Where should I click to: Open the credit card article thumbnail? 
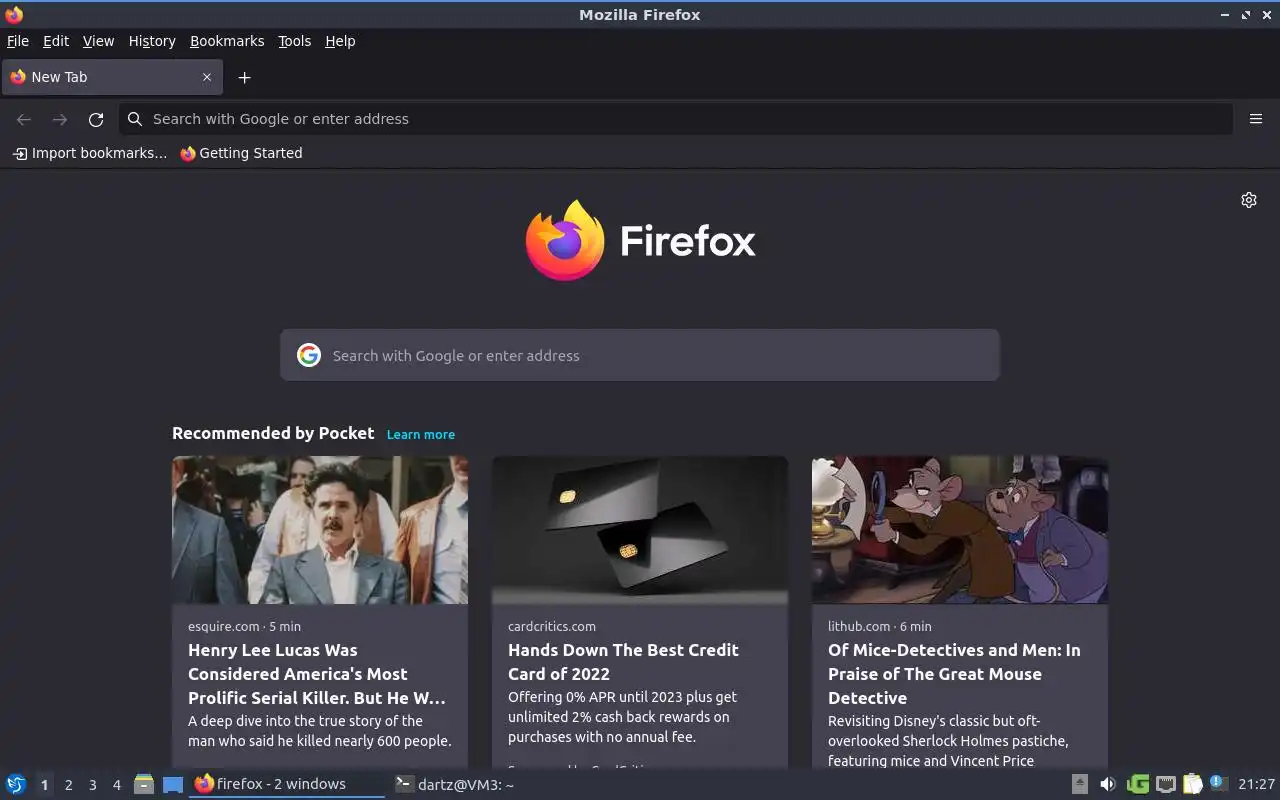tap(640, 530)
